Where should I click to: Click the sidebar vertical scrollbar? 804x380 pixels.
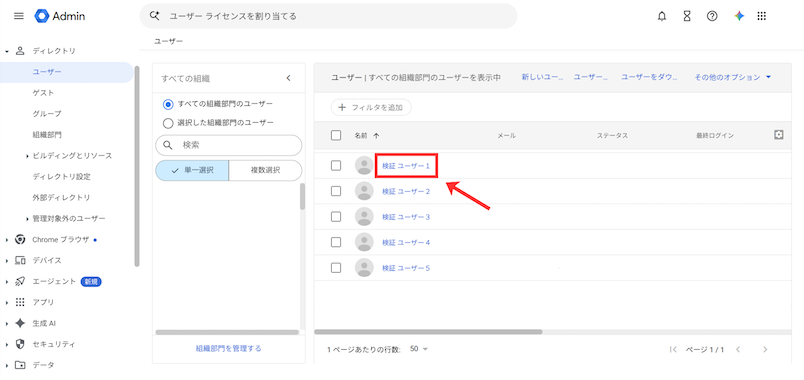[137, 166]
